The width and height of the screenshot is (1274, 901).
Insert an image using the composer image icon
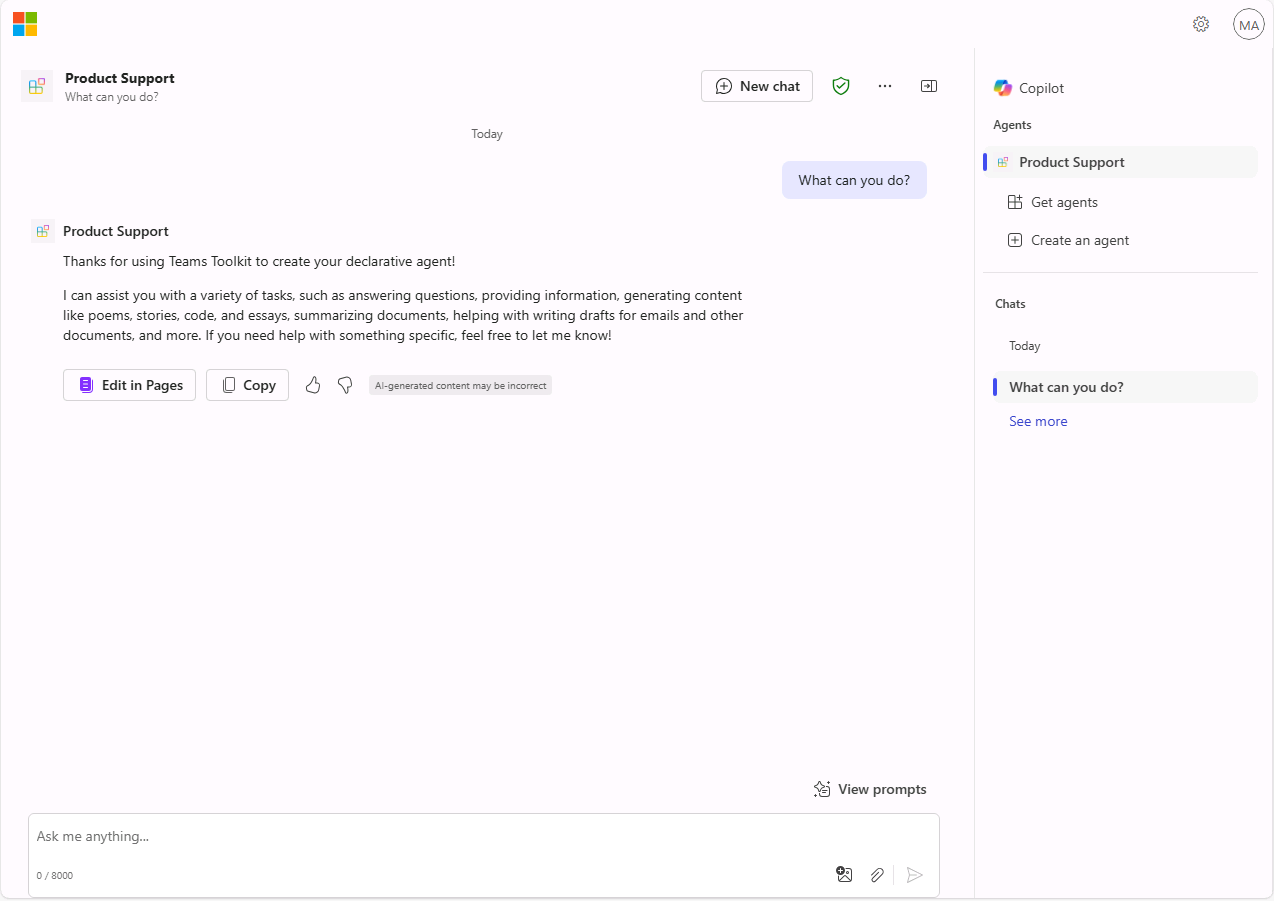[x=844, y=874]
